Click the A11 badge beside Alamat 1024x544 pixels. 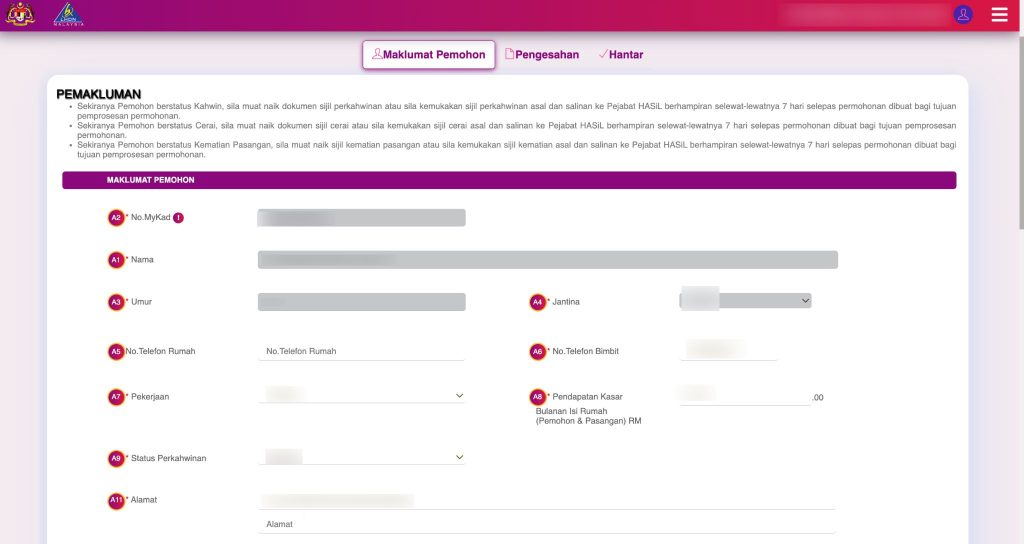point(116,500)
